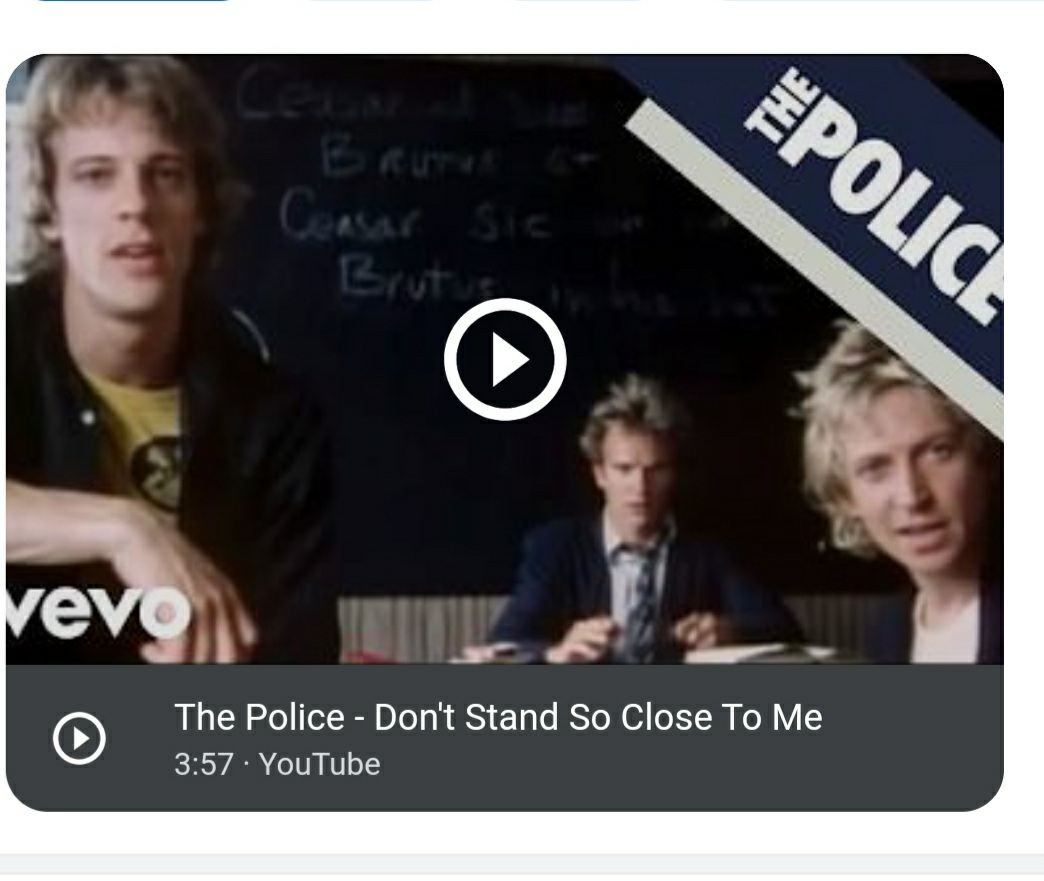Viewport: 1044px width, 881px height.
Task: Click the word Ceasar on the chalkboard
Action: (x=352, y=216)
